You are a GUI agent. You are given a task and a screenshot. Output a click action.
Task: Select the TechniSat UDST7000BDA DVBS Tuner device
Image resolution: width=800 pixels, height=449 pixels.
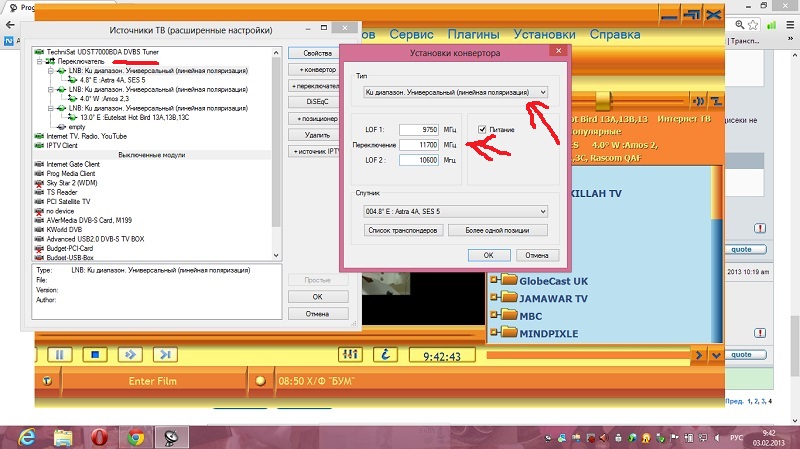(94, 51)
